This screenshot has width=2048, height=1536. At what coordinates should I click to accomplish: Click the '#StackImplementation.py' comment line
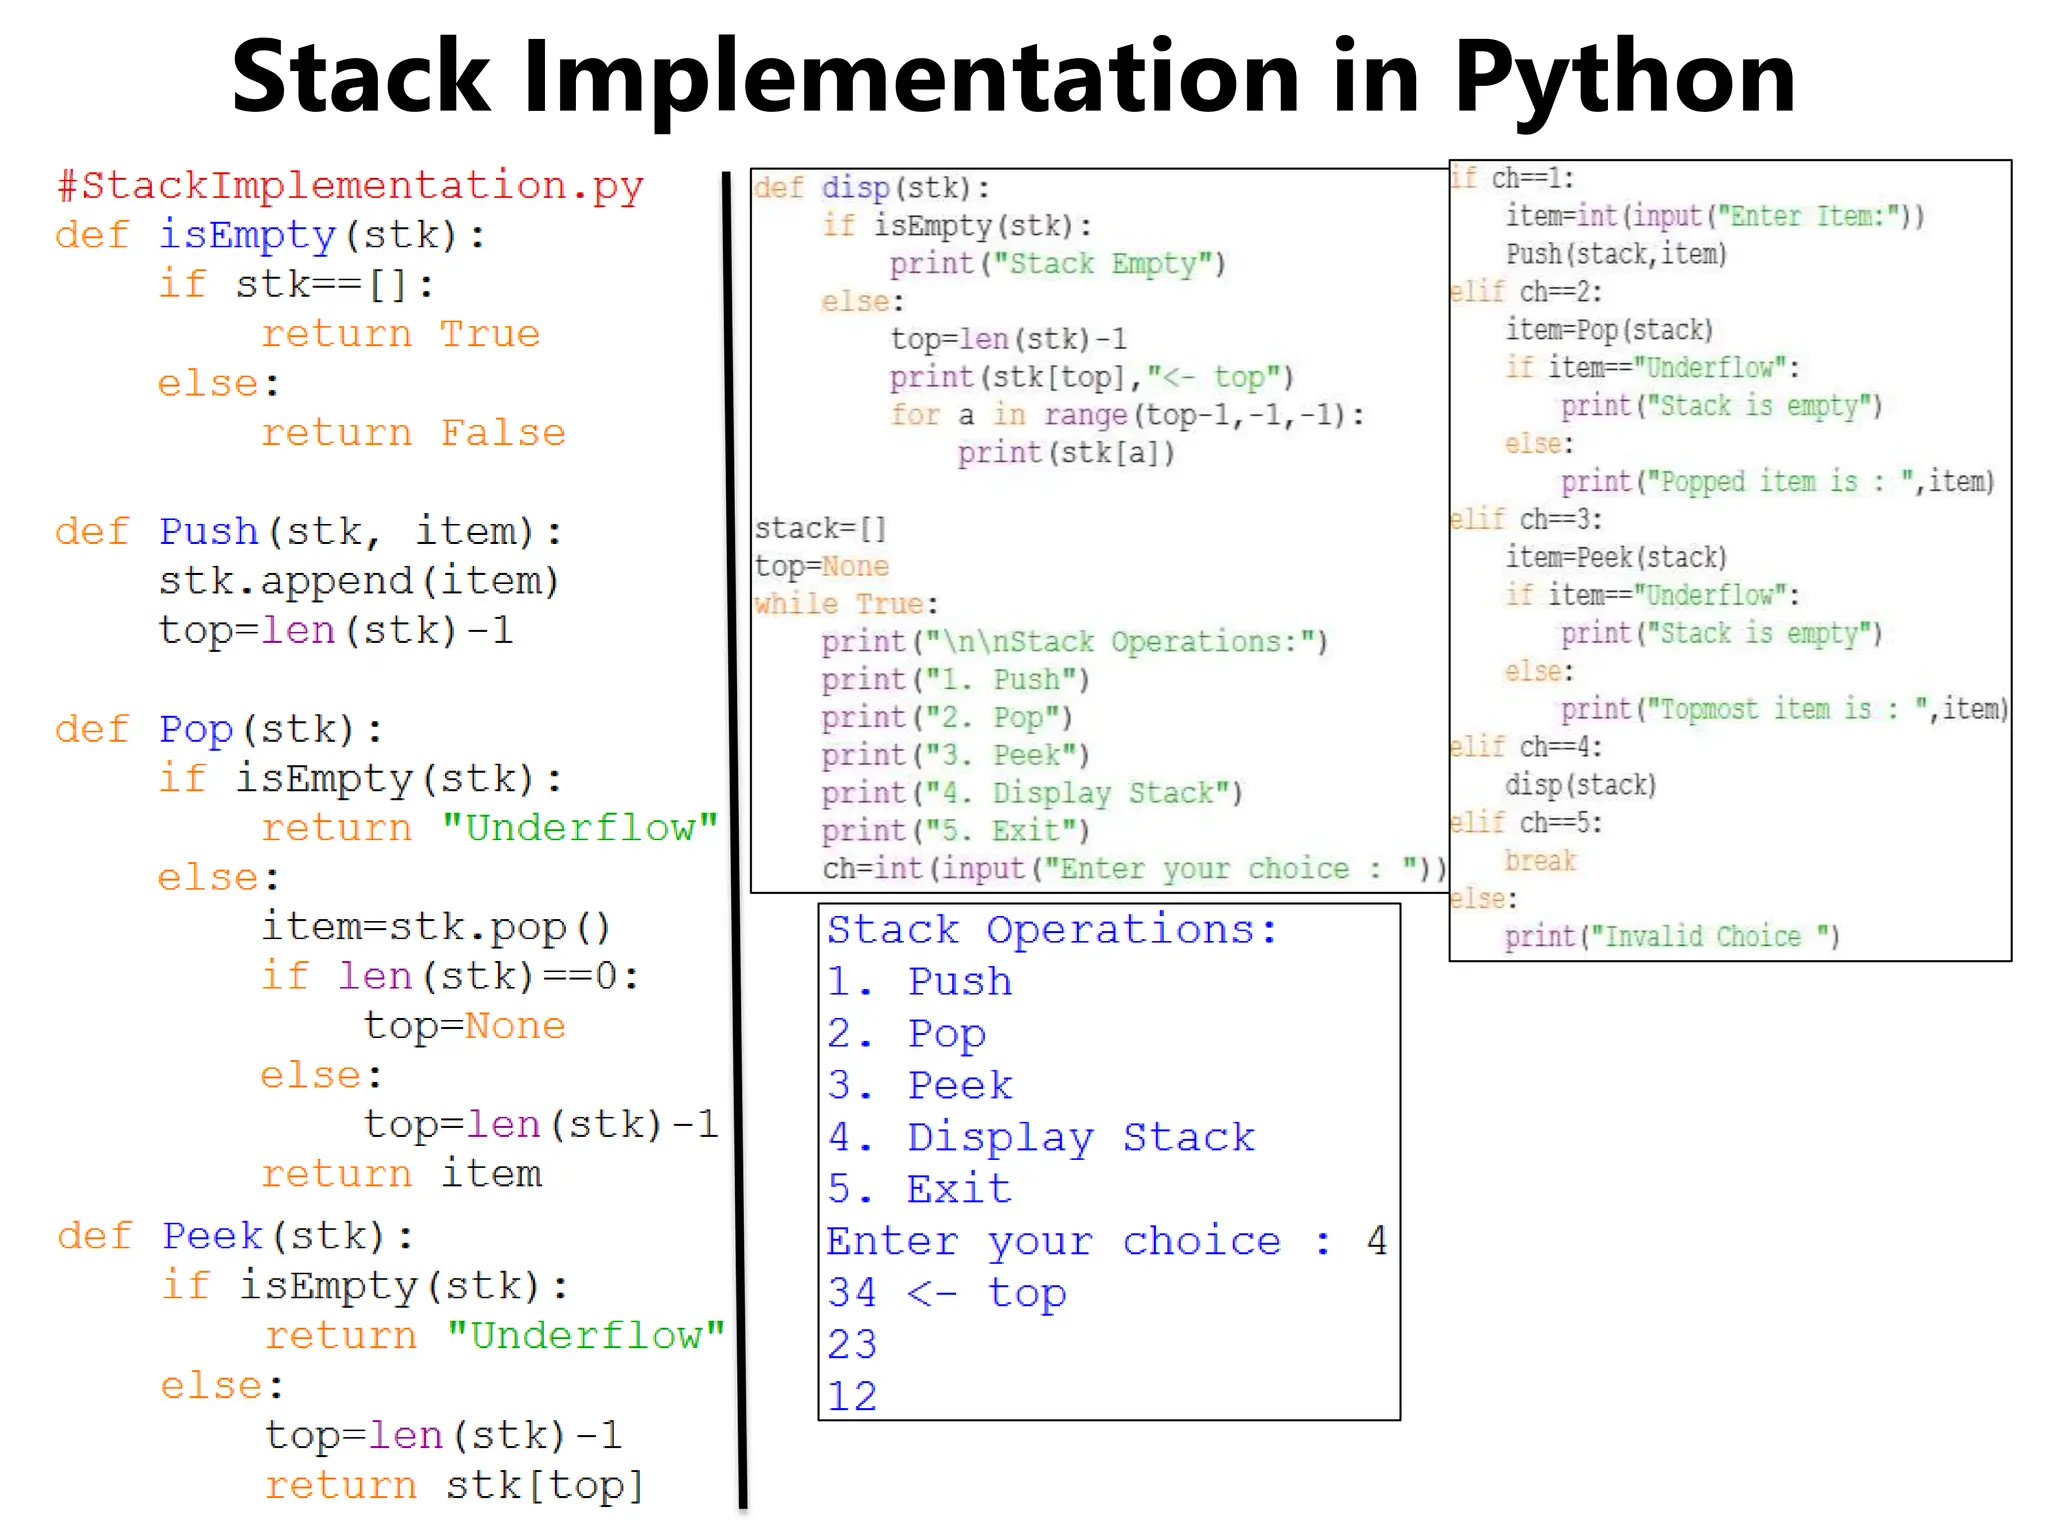coord(350,186)
